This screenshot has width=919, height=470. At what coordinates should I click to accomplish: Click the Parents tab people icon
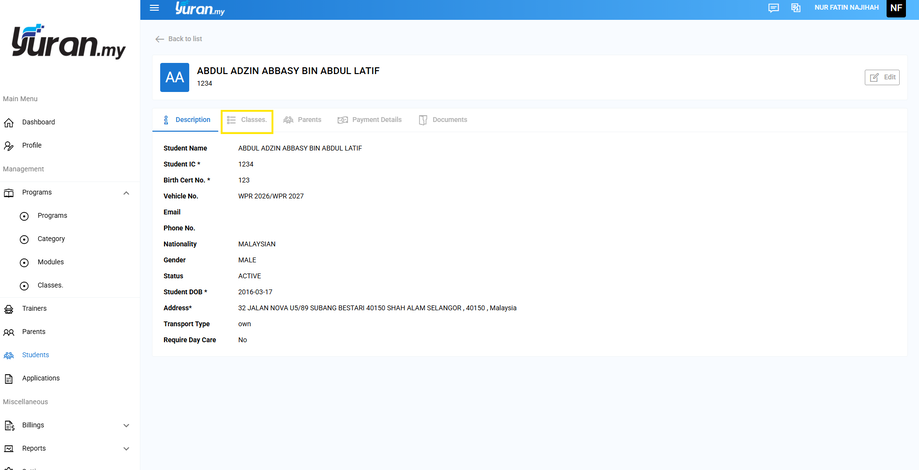coord(288,120)
